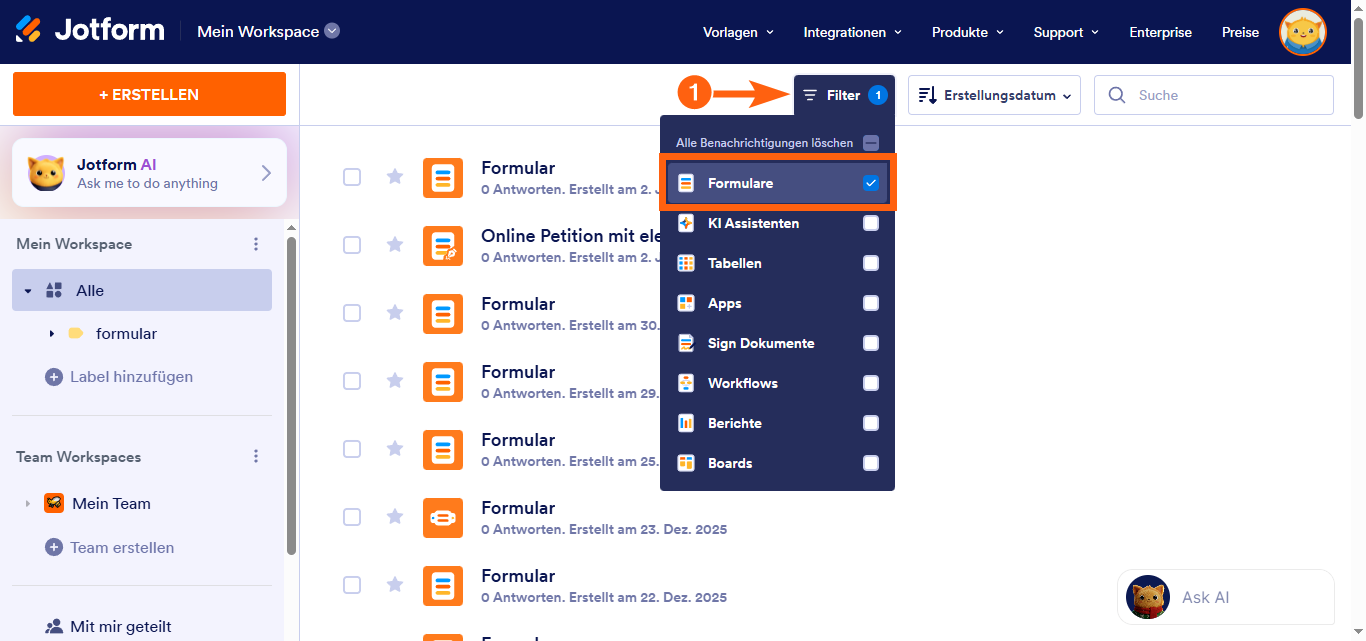Open the Vorlagen dropdown menu

pos(739,32)
